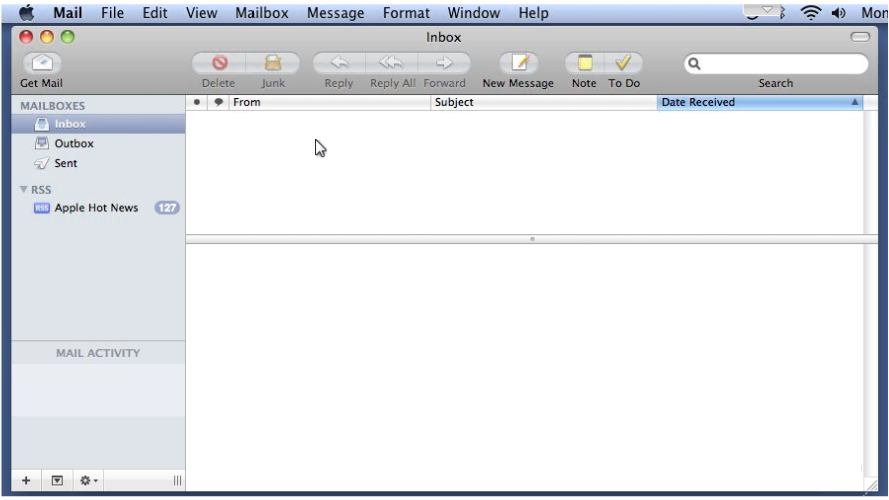The width and height of the screenshot is (889, 500).
Task: Click the Search input field
Action: 776,63
